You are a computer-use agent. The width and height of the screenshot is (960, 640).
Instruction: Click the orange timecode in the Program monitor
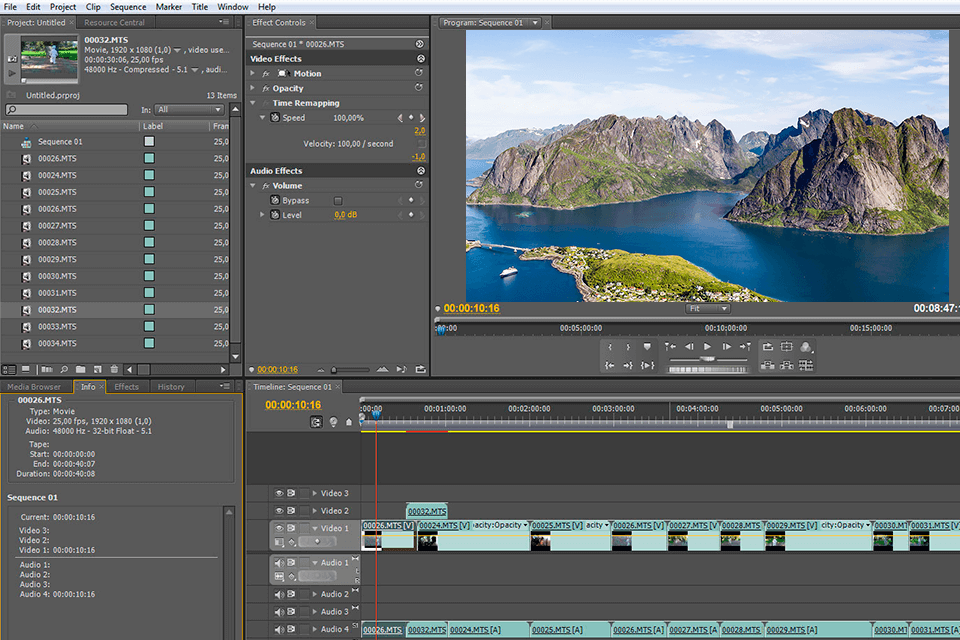(468, 308)
